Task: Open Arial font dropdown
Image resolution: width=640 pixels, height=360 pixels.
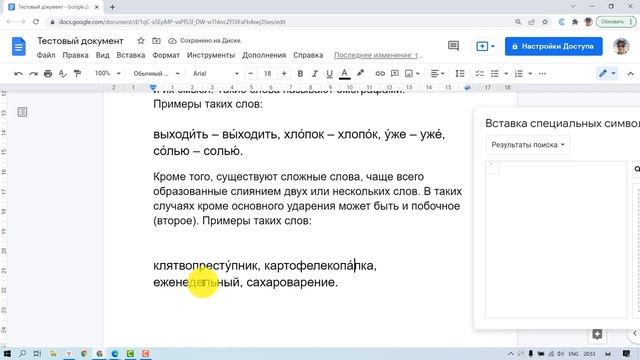Action: 216,73
